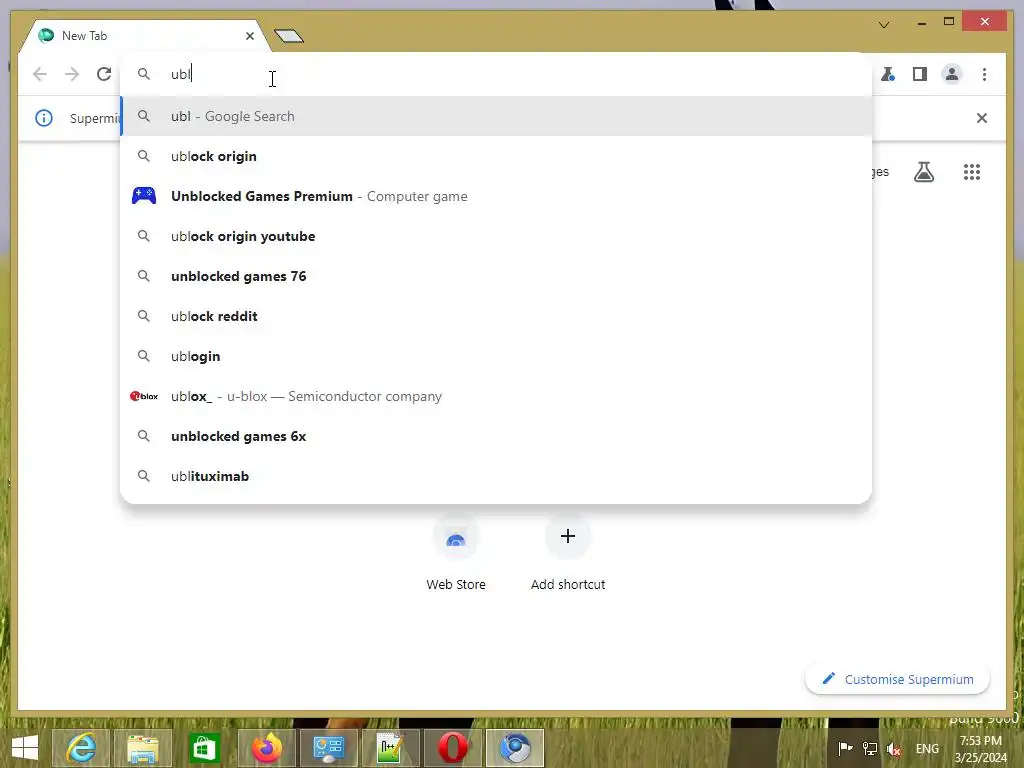
Task: Open the Windows Start button
Action: click(25, 748)
